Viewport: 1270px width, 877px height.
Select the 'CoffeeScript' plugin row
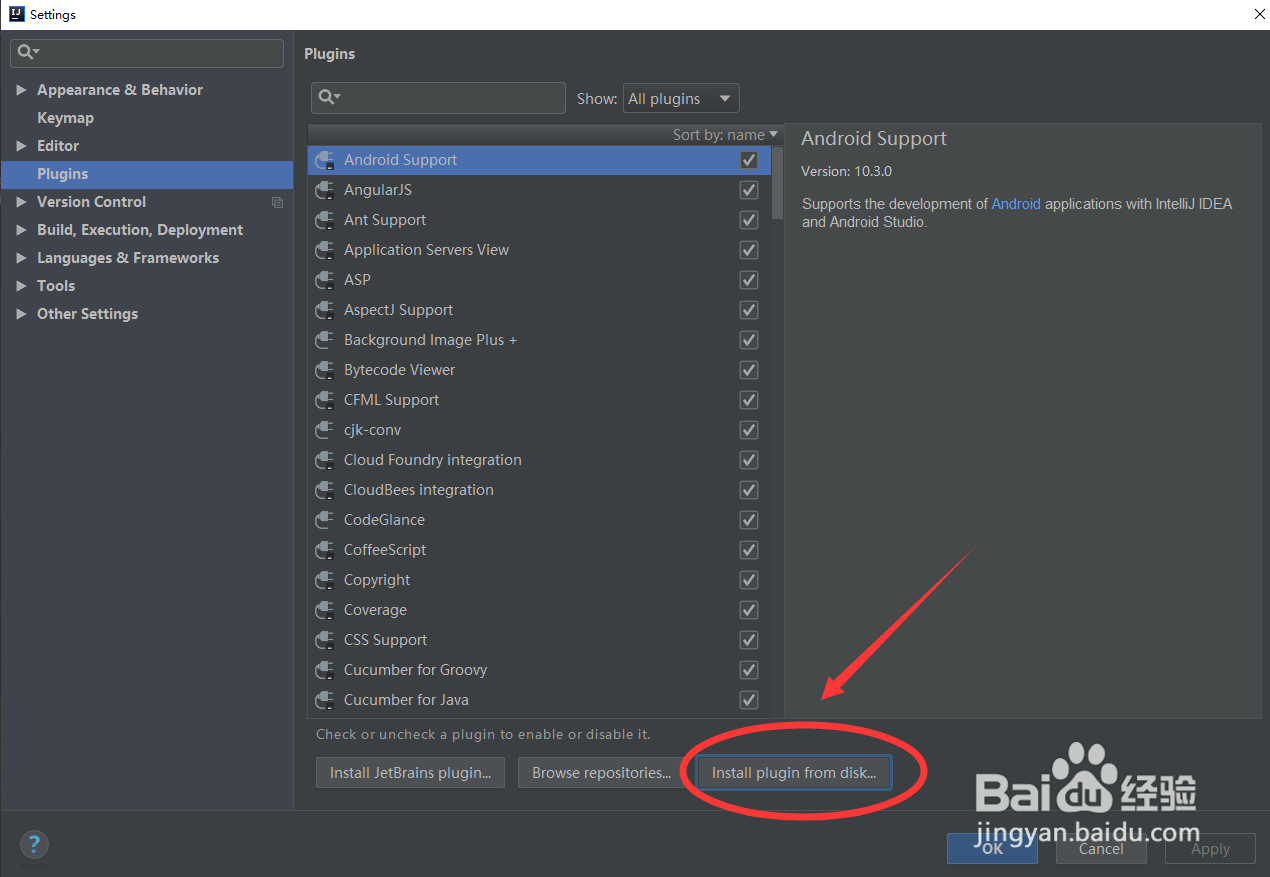(x=540, y=550)
